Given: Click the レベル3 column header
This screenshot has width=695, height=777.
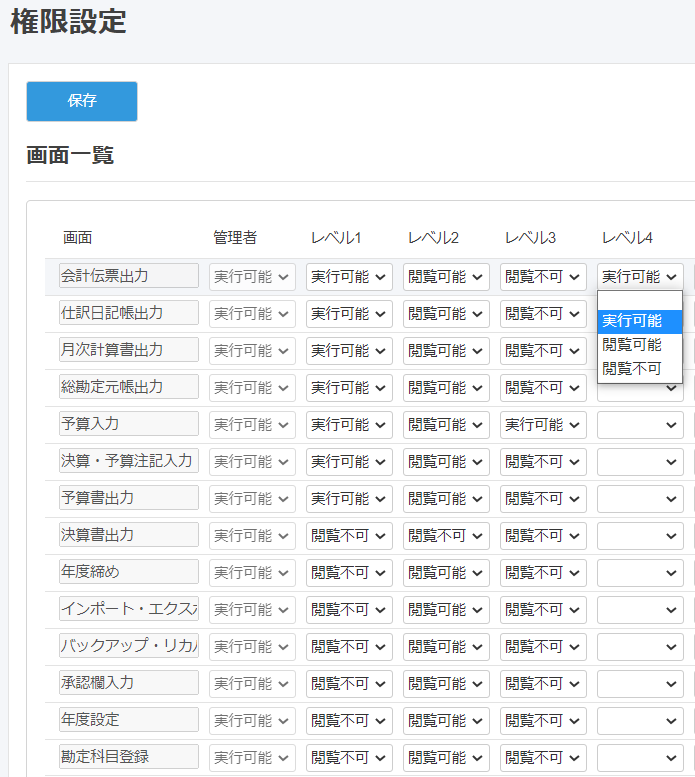Looking at the screenshot, I should coord(530,238).
